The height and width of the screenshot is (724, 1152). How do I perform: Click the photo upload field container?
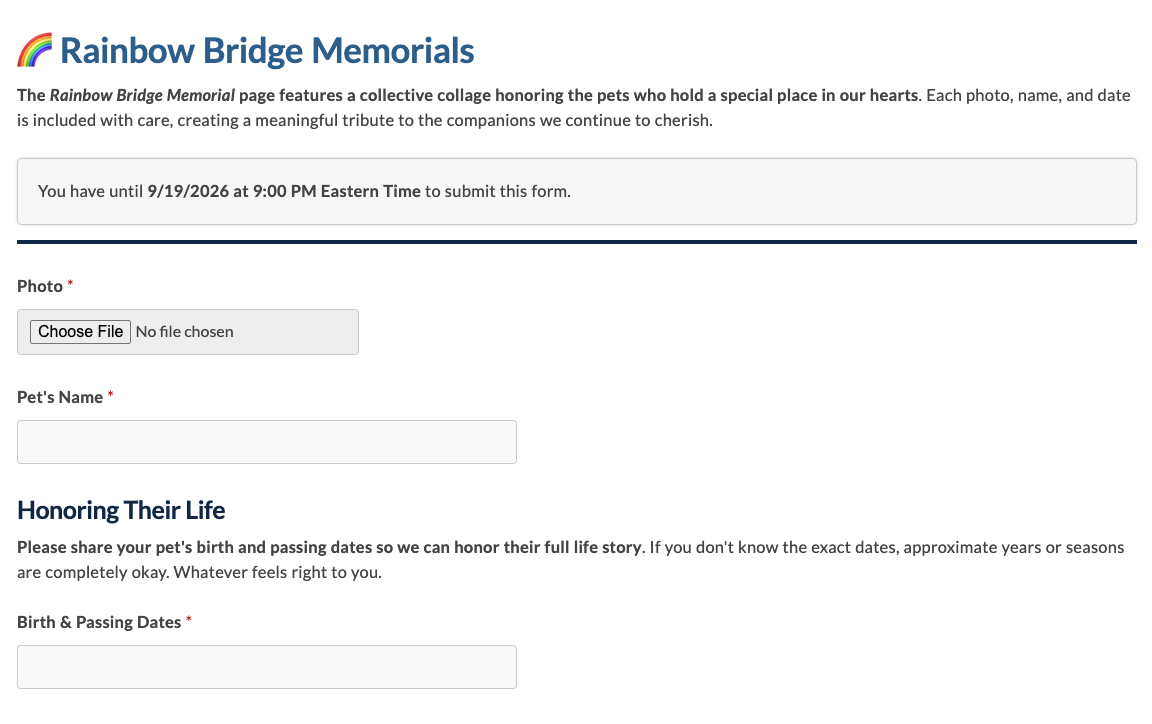[188, 331]
